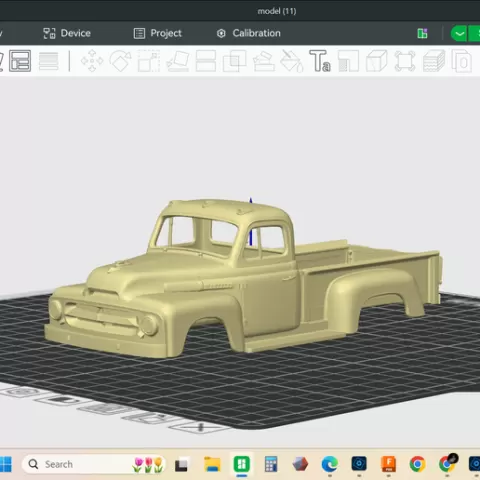Select the Support painting tool

click(x=264, y=61)
